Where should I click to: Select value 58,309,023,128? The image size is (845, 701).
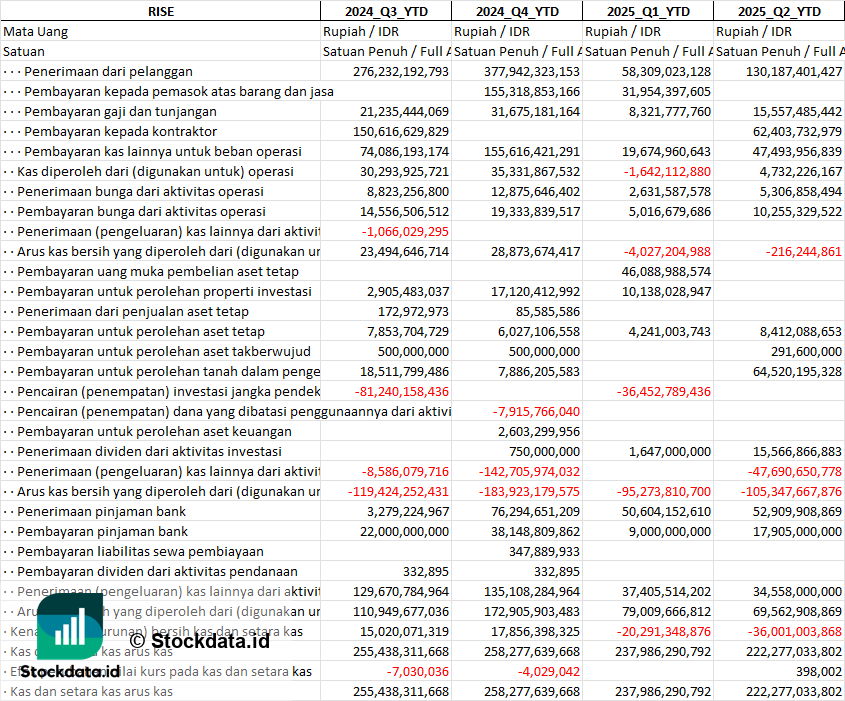click(666, 71)
